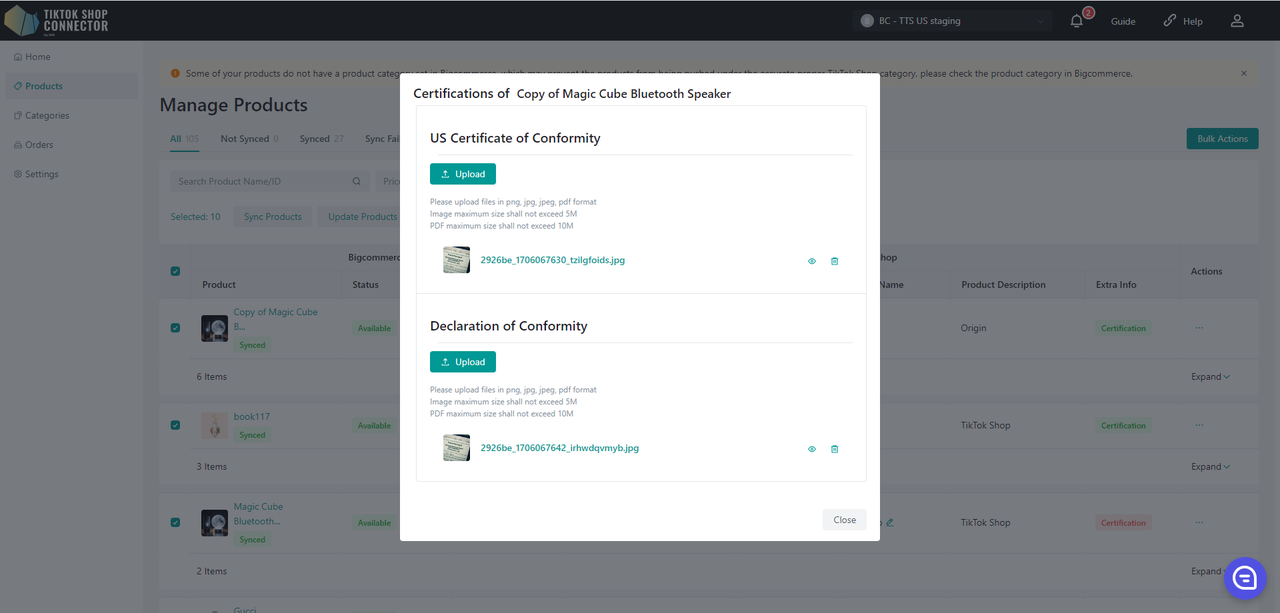Close the Certifications dialog
The width and height of the screenshot is (1280, 613).
tap(845, 520)
